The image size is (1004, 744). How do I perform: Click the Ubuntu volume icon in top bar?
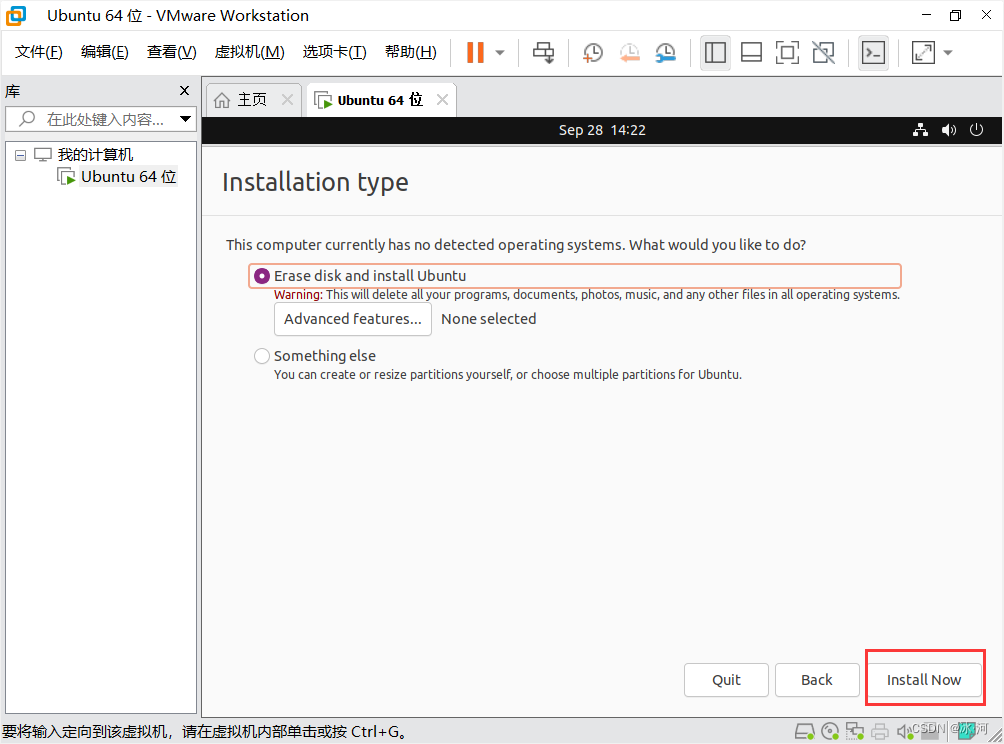(949, 130)
